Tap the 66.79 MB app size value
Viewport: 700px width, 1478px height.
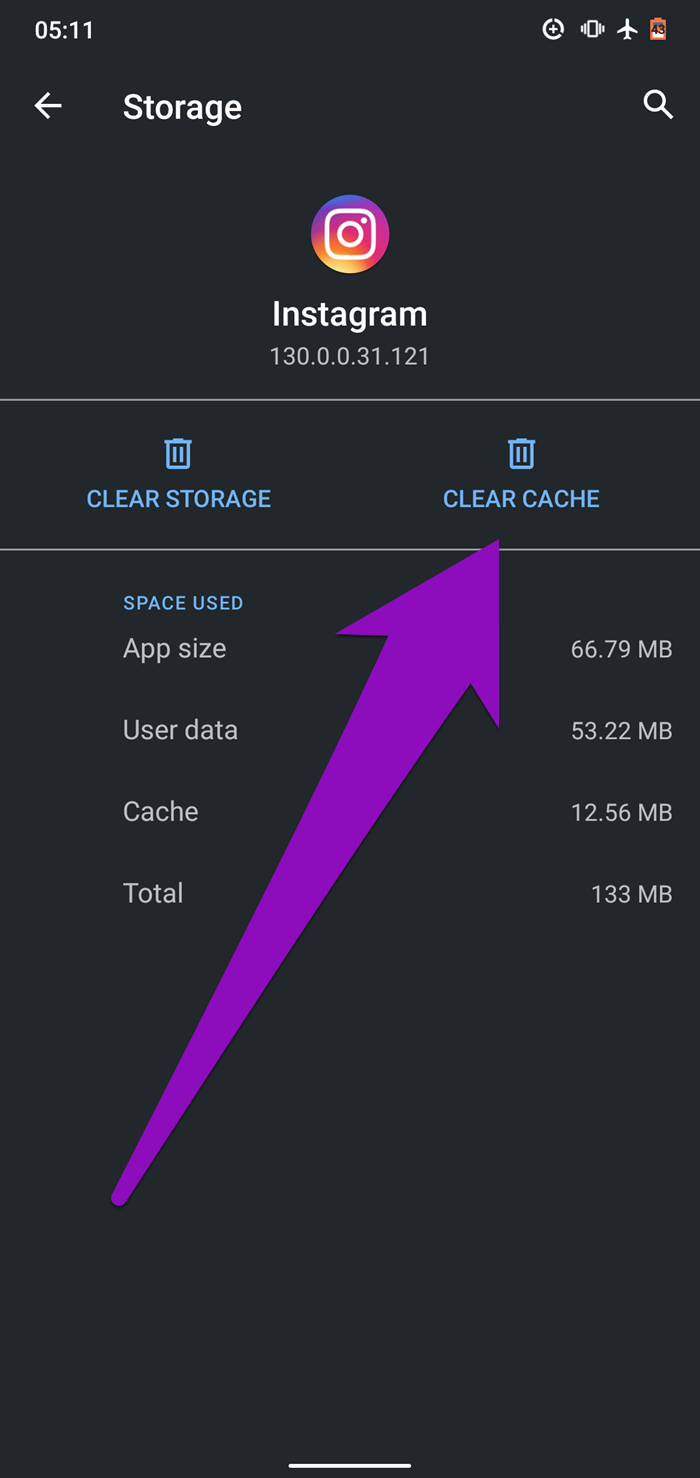621,649
